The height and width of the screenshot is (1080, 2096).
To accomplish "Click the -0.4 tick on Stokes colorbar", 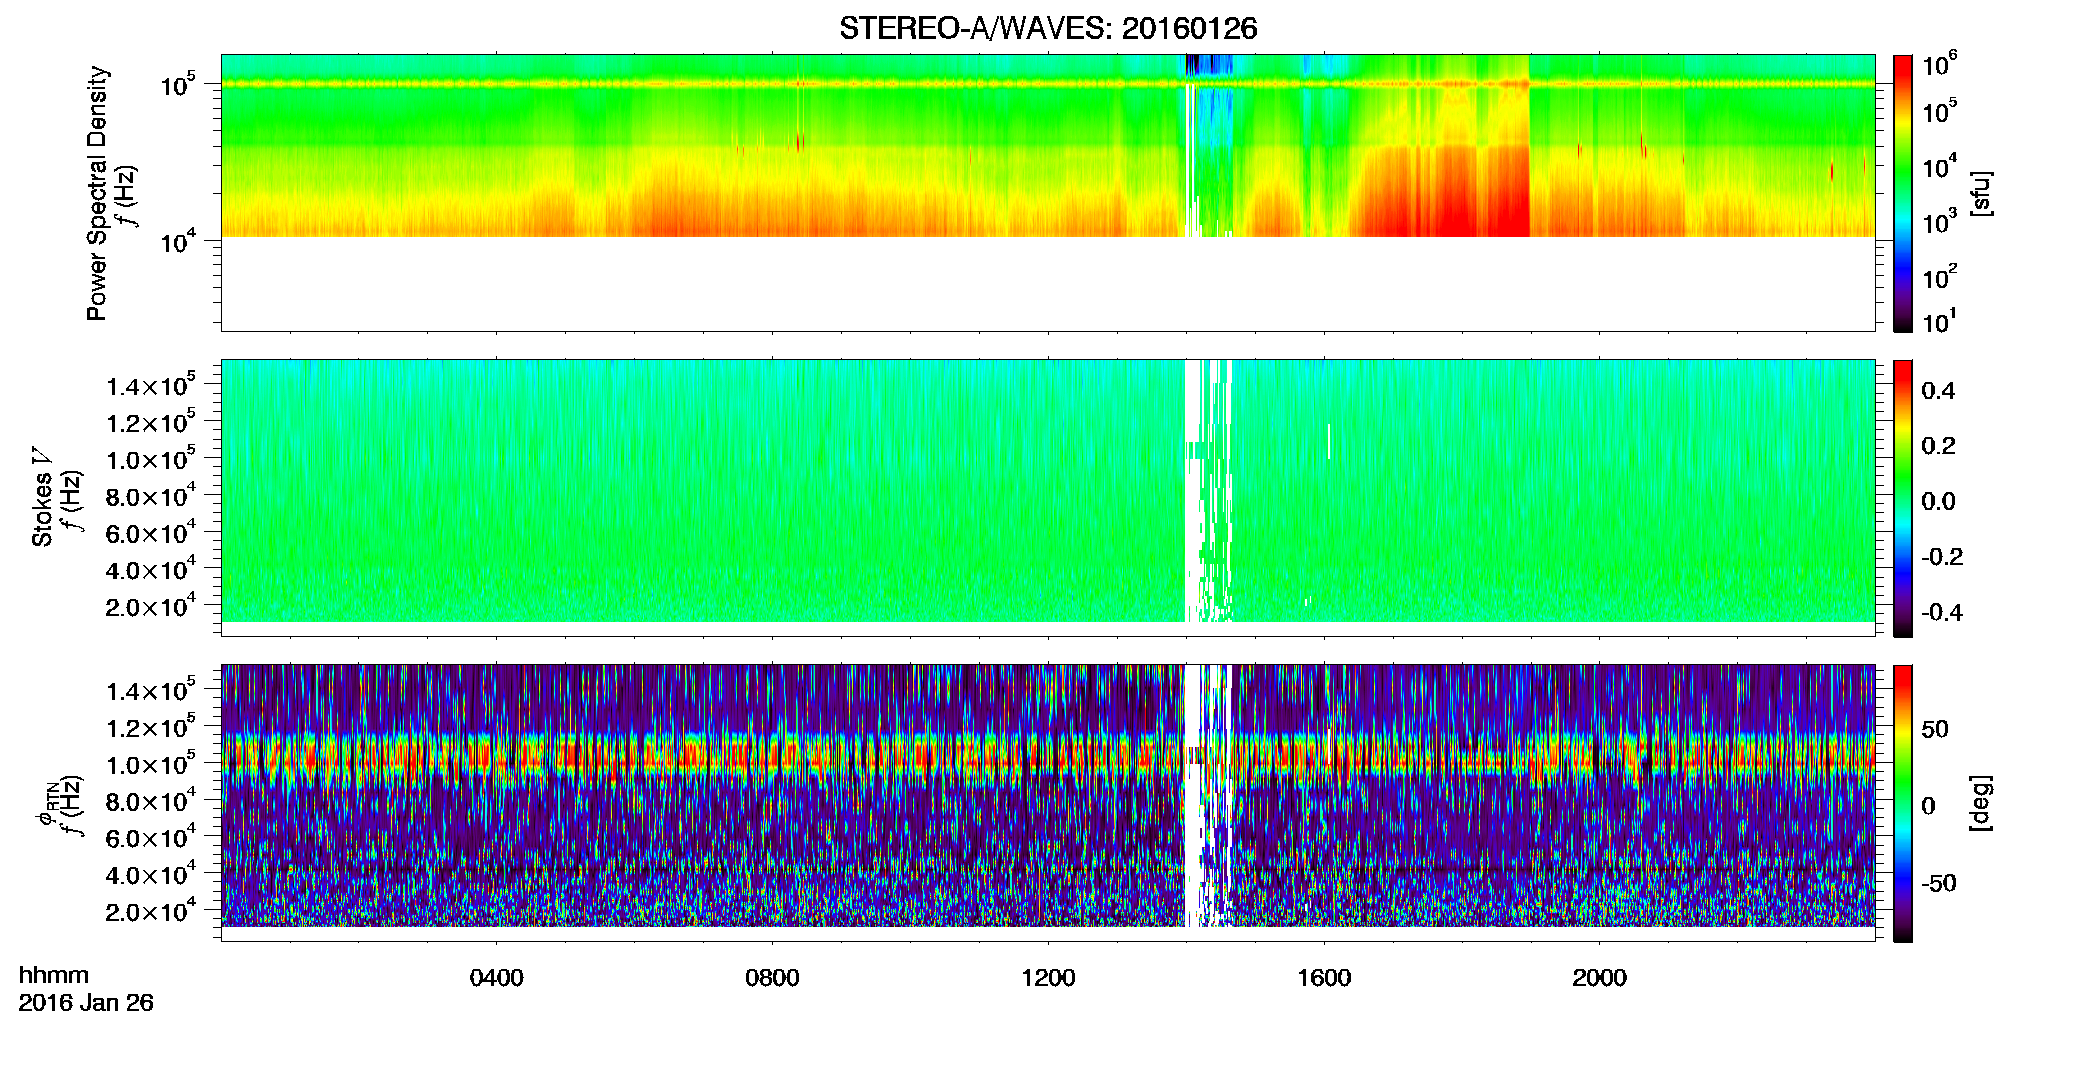I will [x=1941, y=612].
